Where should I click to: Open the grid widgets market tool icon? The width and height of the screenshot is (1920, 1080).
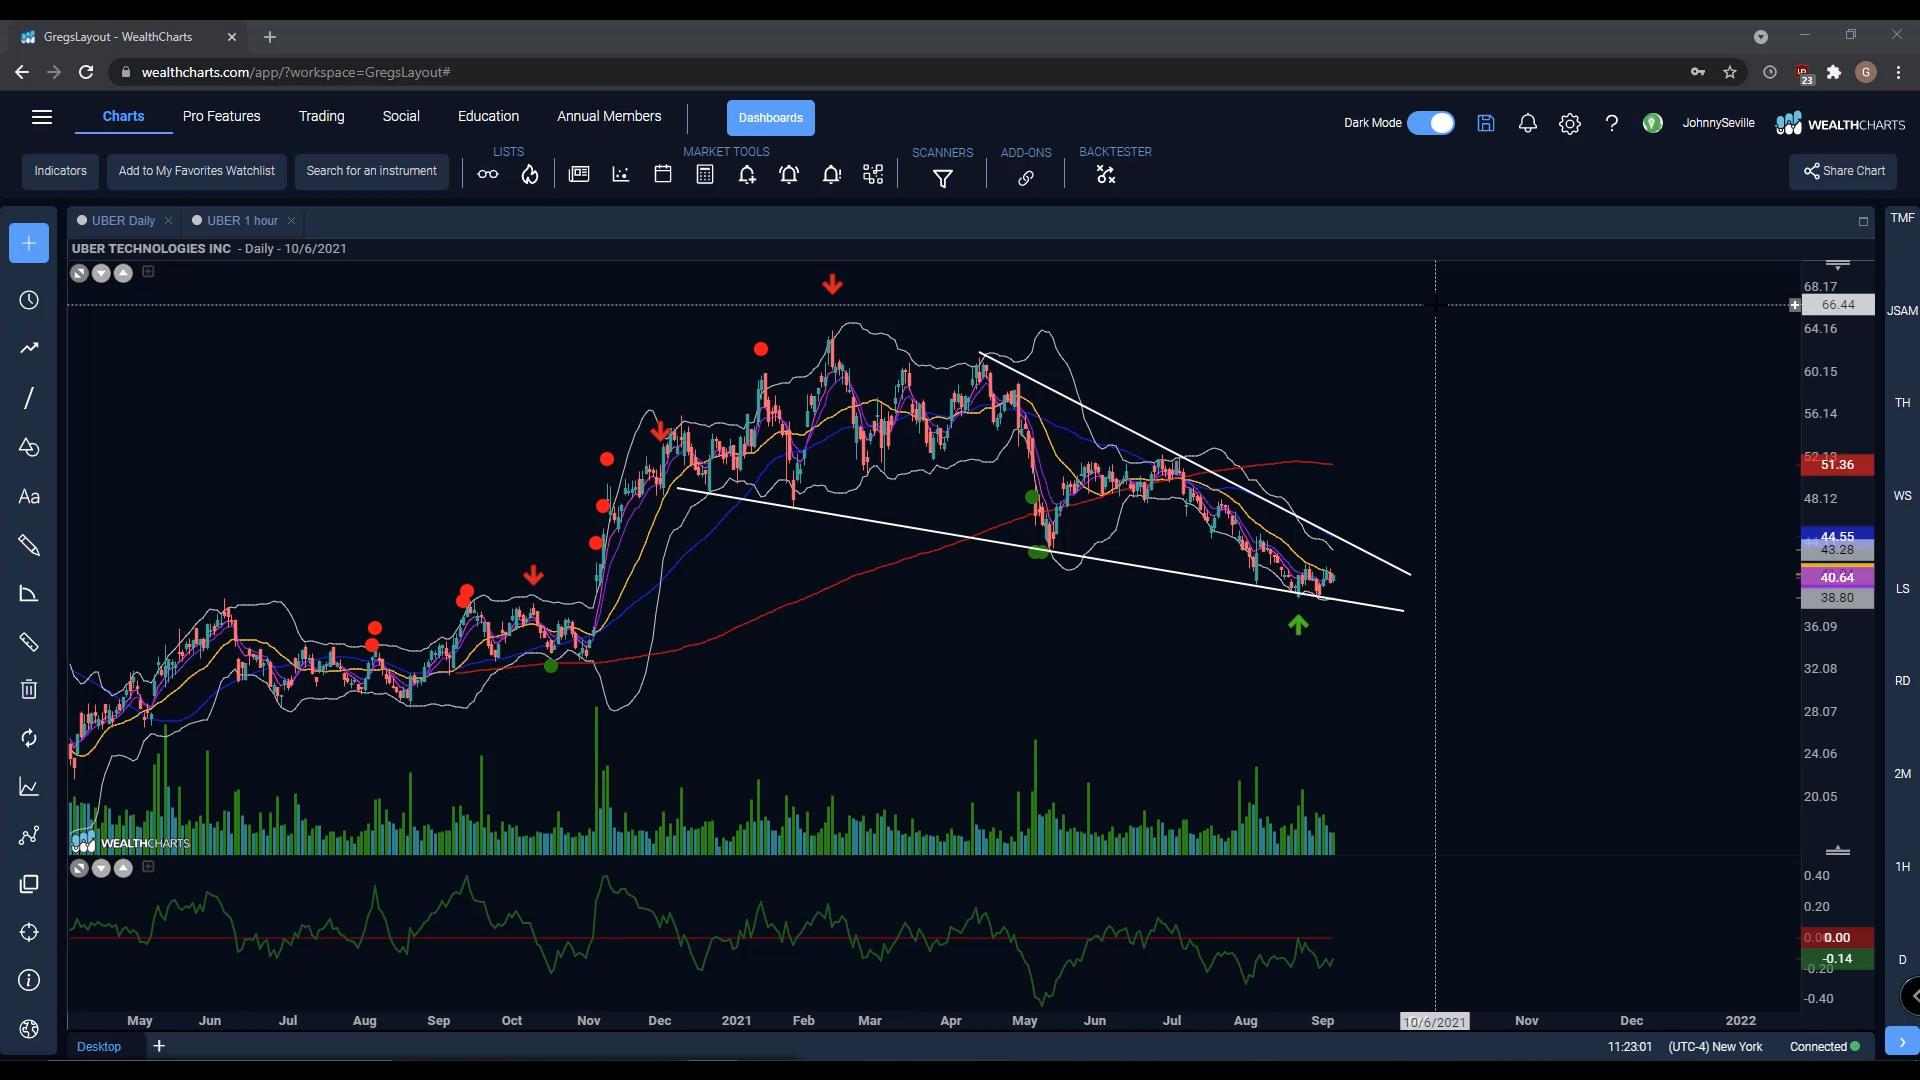click(873, 174)
